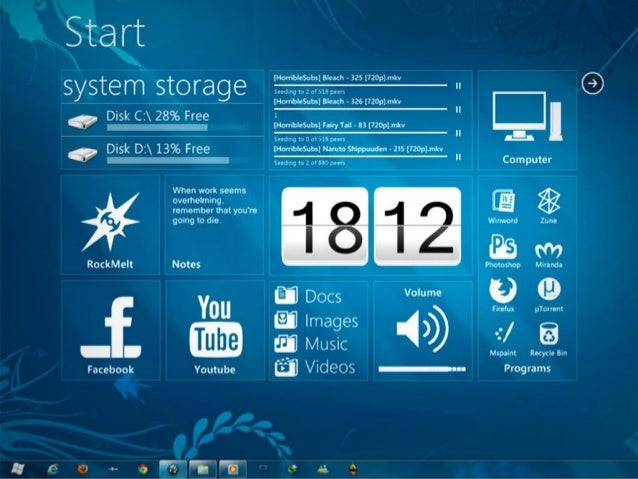Open Internet Explorer from the taskbar
The height and width of the screenshot is (479, 638).
click(x=52, y=469)
